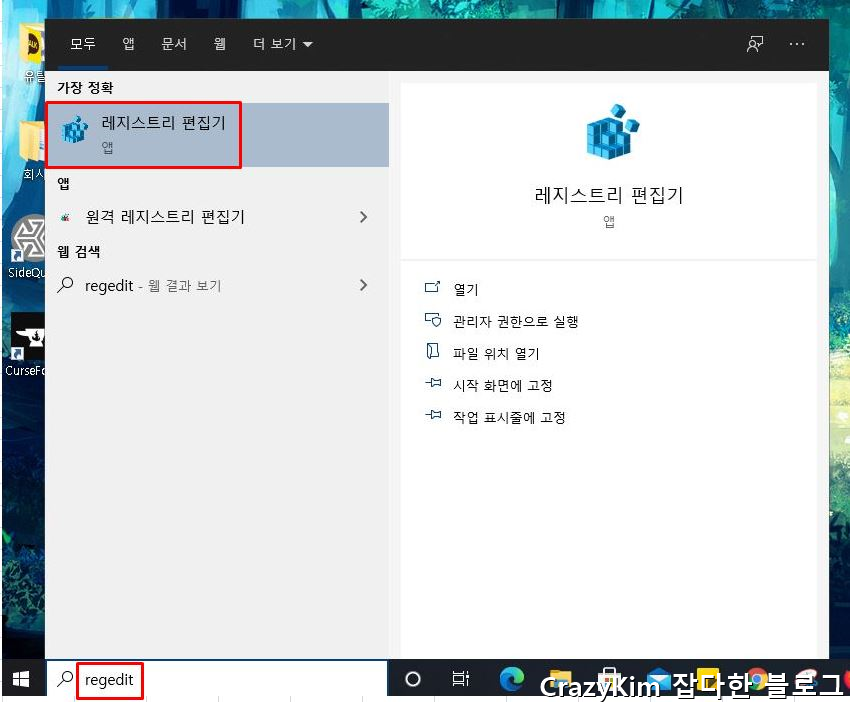Screen dimensions: 850x702
Task: Open the Windows Start button
Action: [x=21, y=679]
